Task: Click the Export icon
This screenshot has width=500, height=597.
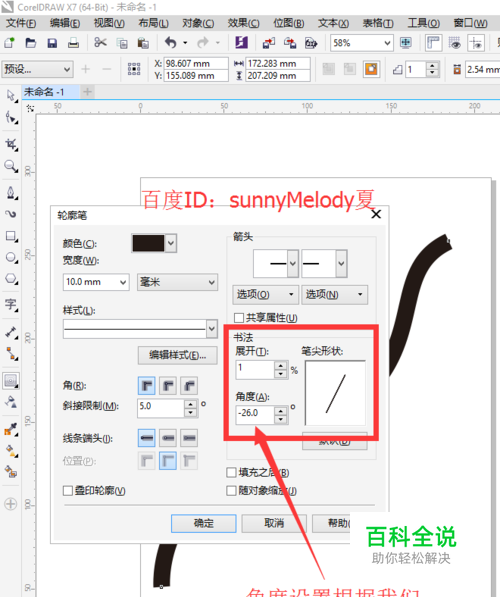Action: (x=290, y=43)
